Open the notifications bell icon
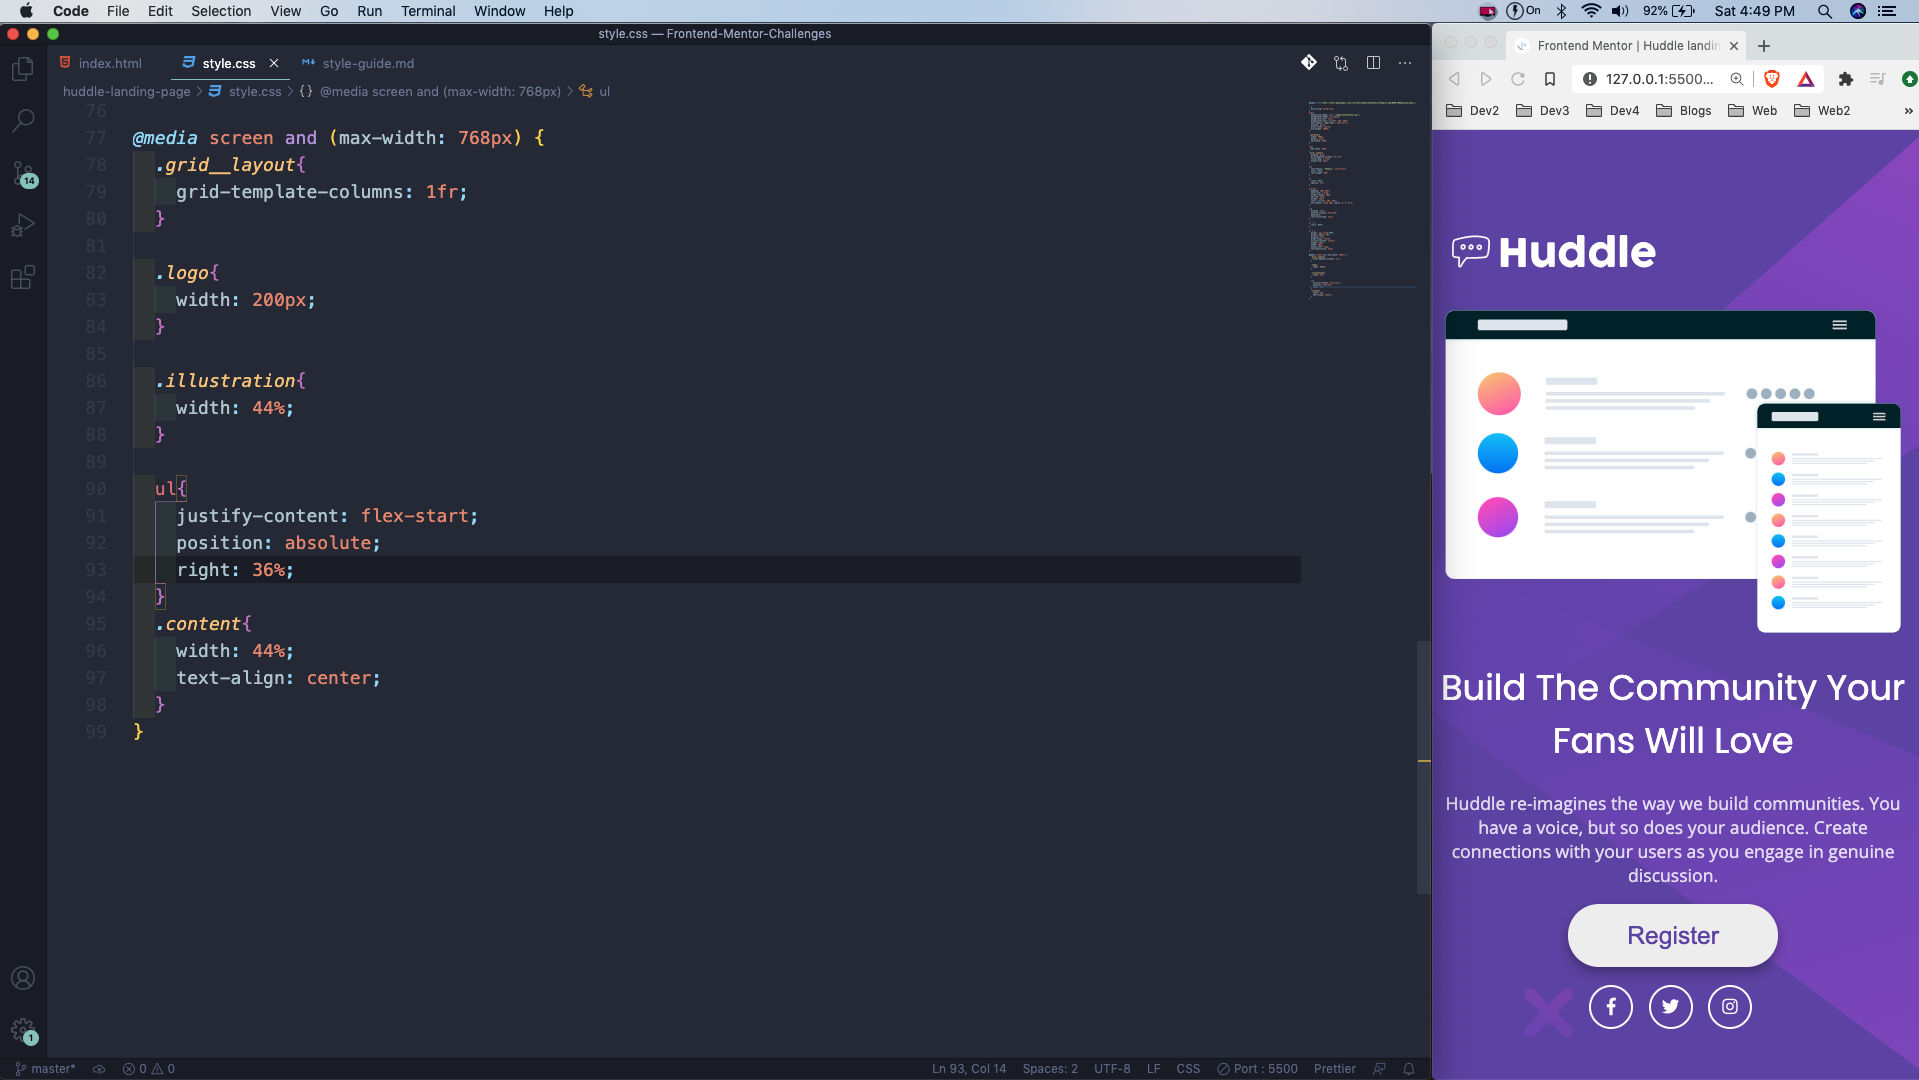This screenshot has width=1919, height=1080. 1409,1068
